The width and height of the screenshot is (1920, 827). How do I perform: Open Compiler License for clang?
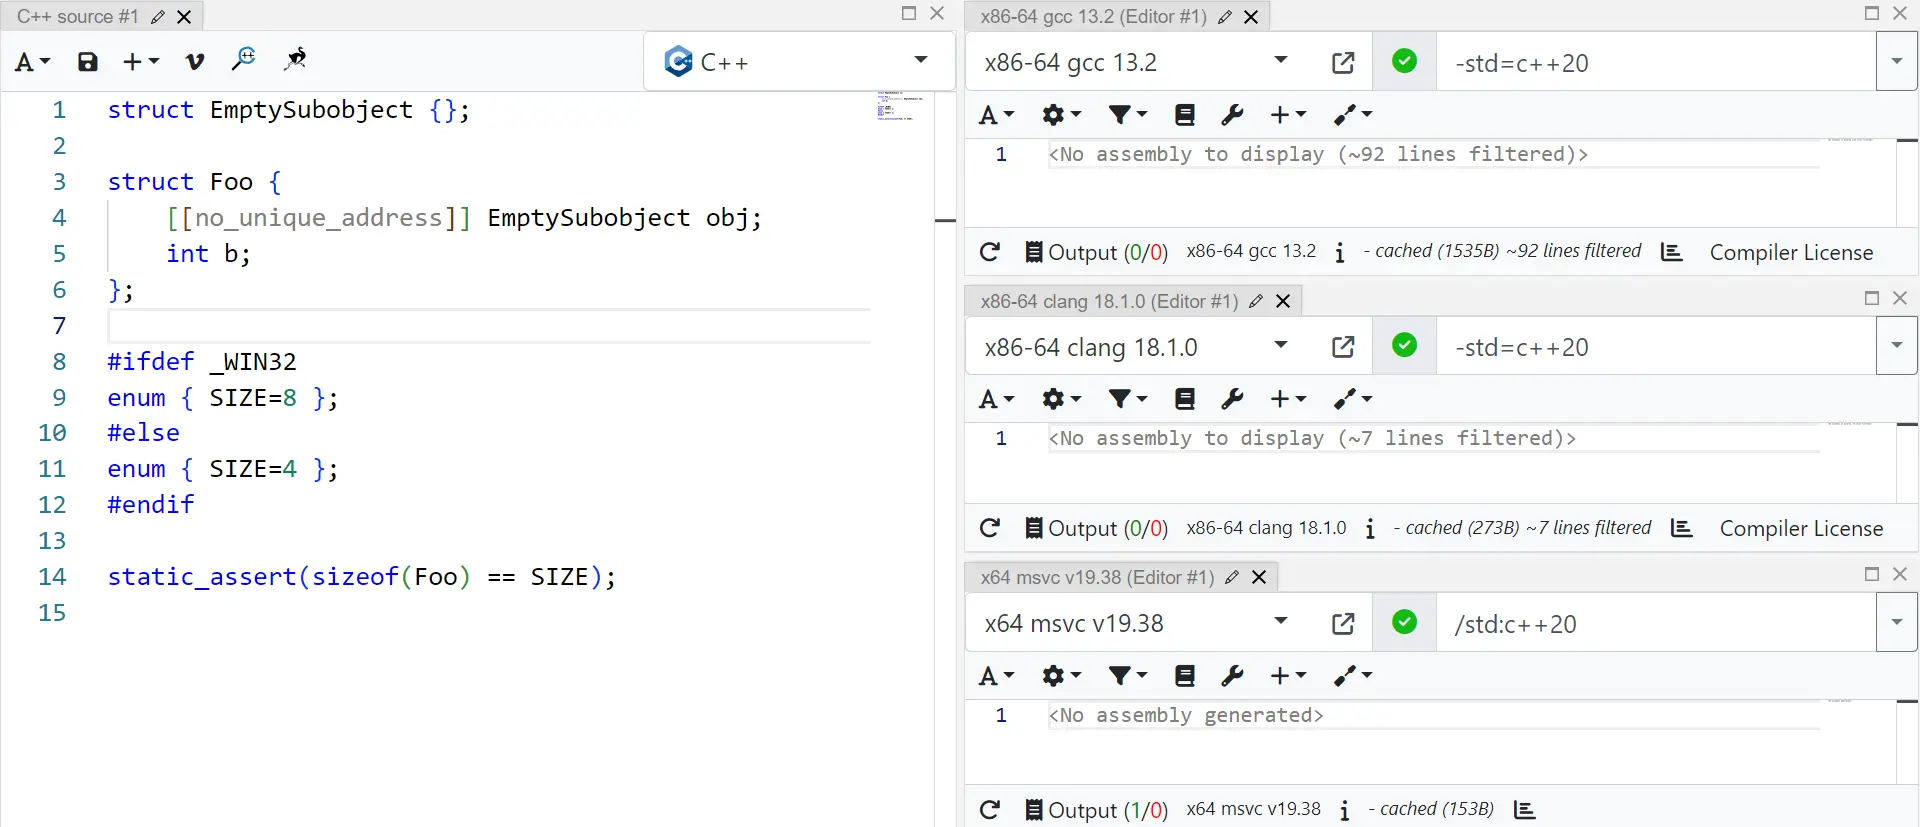click(1801, 528)
